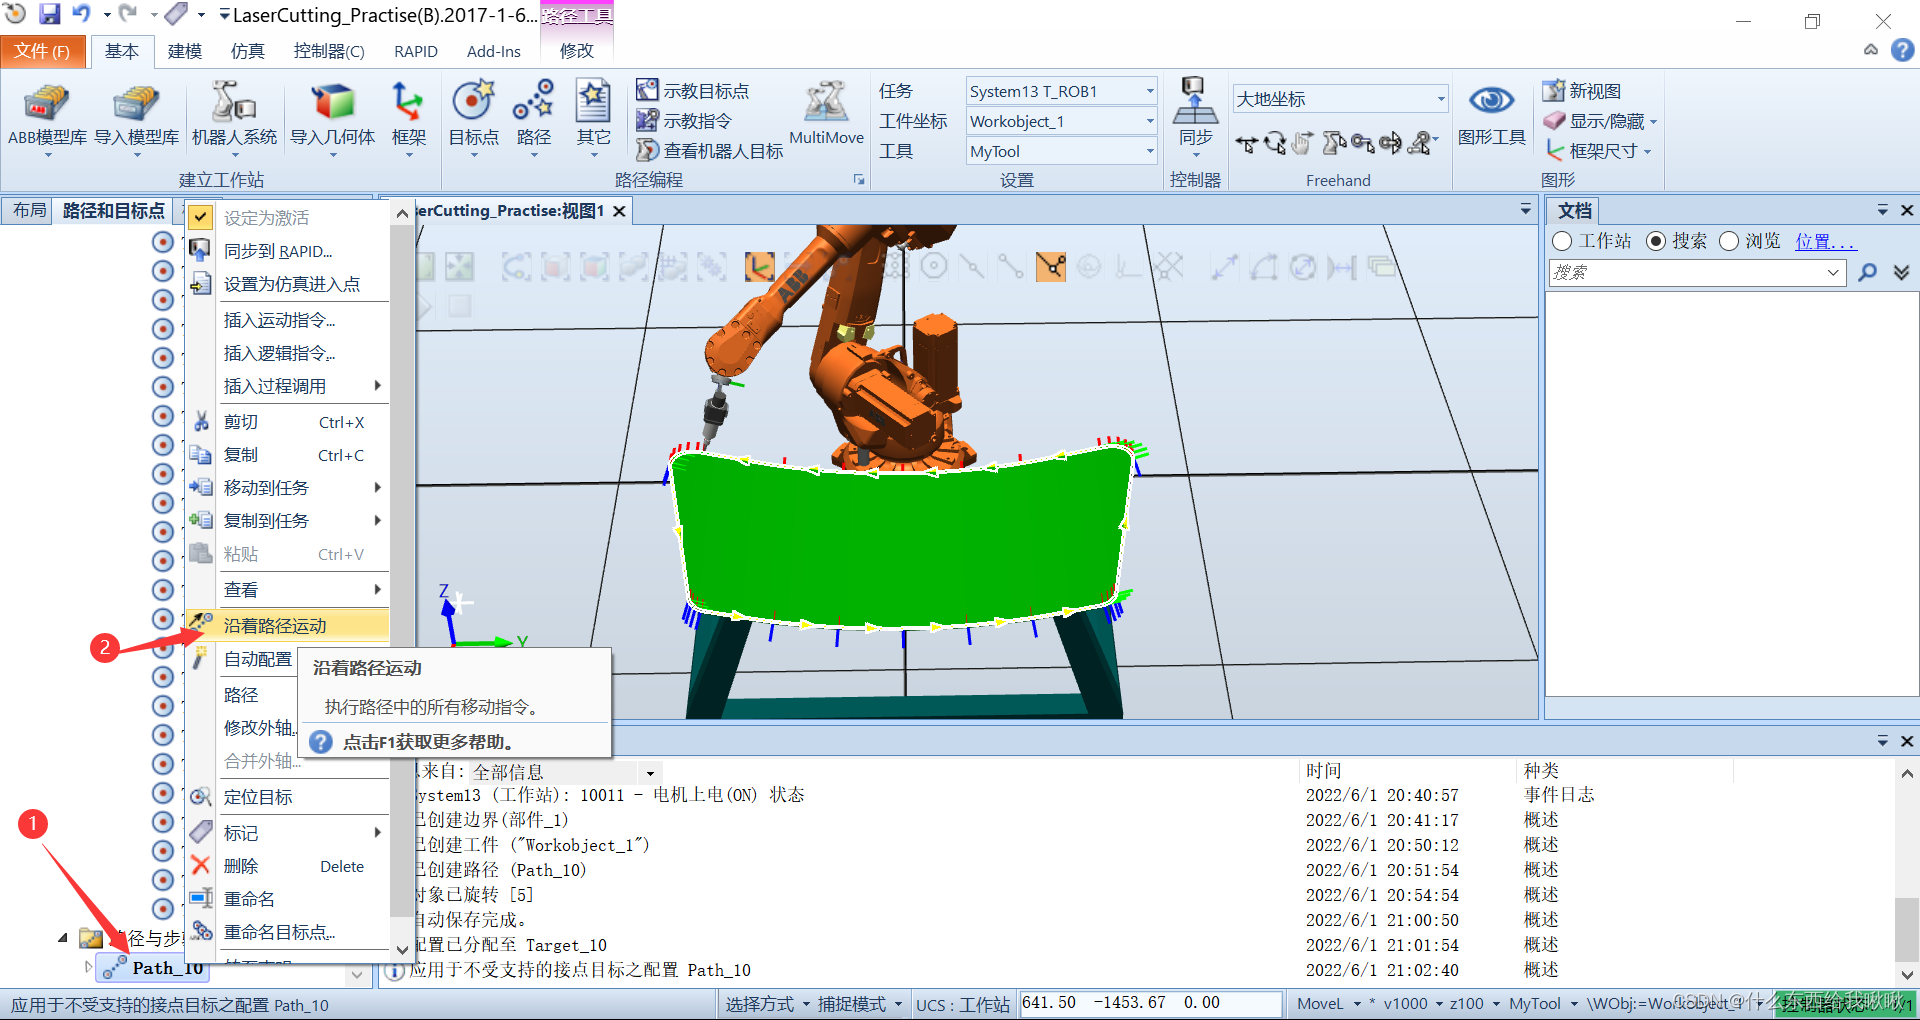This screenshot has height=1020, width=1920.
Task: Switch to the 修改 tab
Action: tap(576, 51)
